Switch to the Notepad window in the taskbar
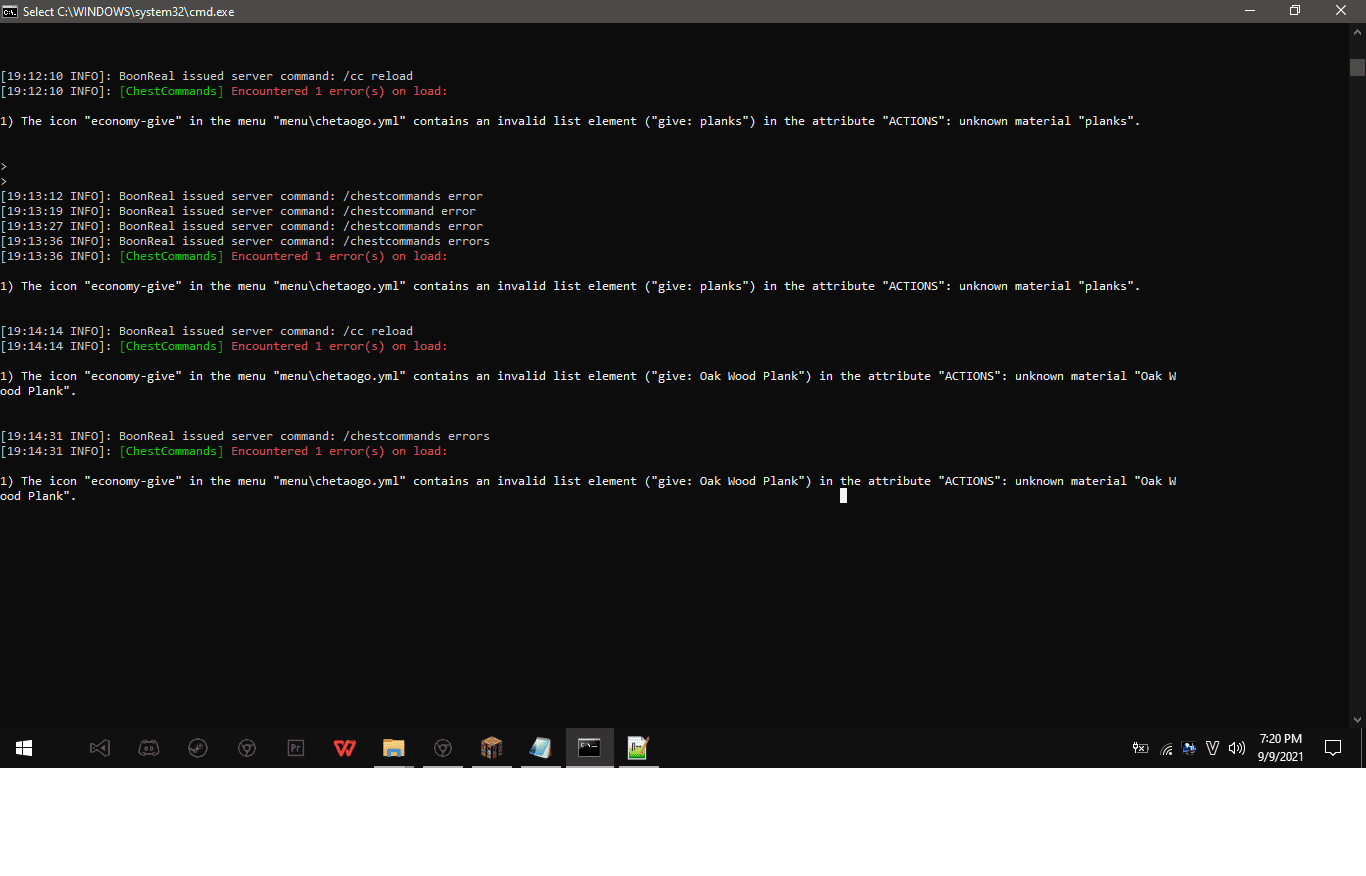 pos(540,748)
